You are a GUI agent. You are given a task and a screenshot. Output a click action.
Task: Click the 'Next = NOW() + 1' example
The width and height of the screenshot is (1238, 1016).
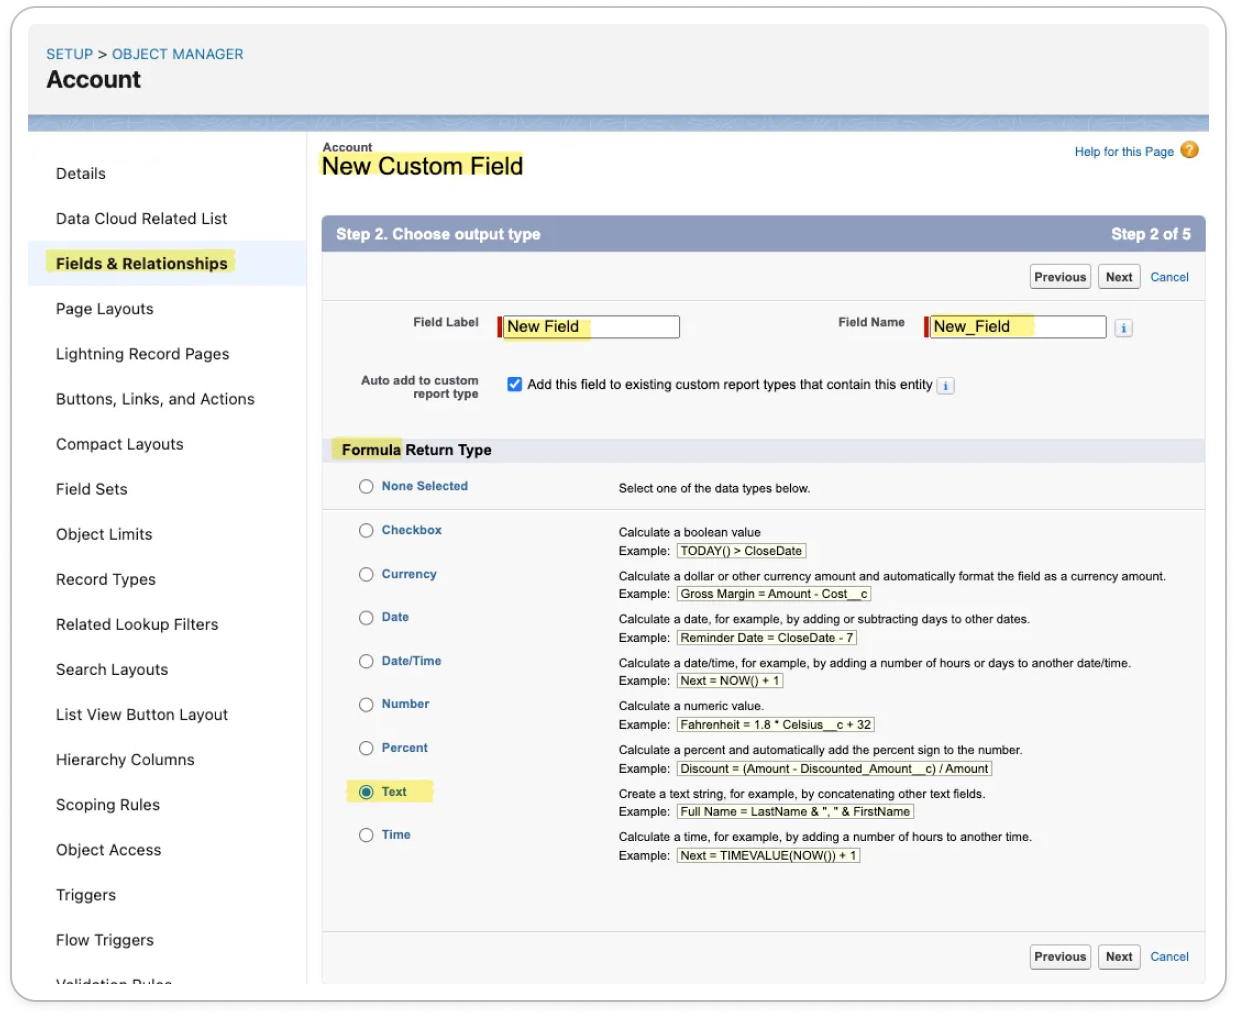coord(730,681)
